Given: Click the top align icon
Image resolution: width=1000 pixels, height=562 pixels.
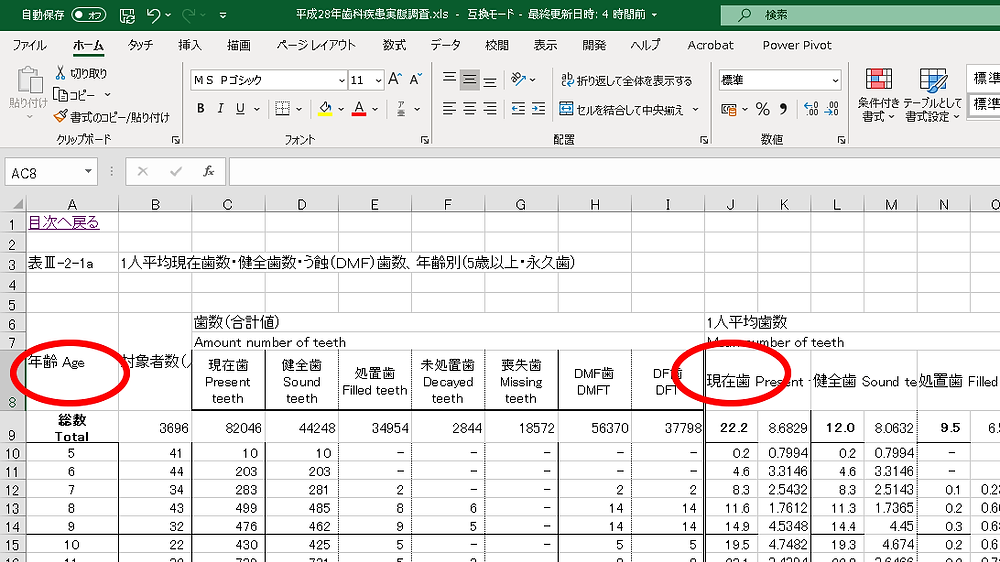Looking at the screenshot, I should click(x=449, y=79).
